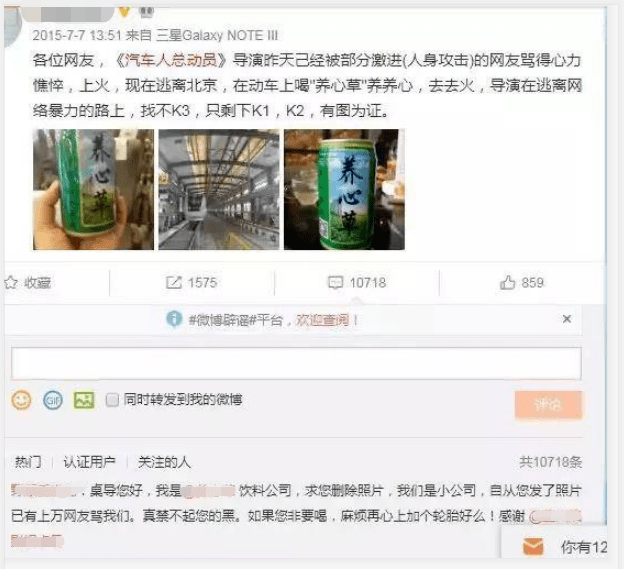
Task: Select the 关注的人 tab
Action: coord(164,462)
